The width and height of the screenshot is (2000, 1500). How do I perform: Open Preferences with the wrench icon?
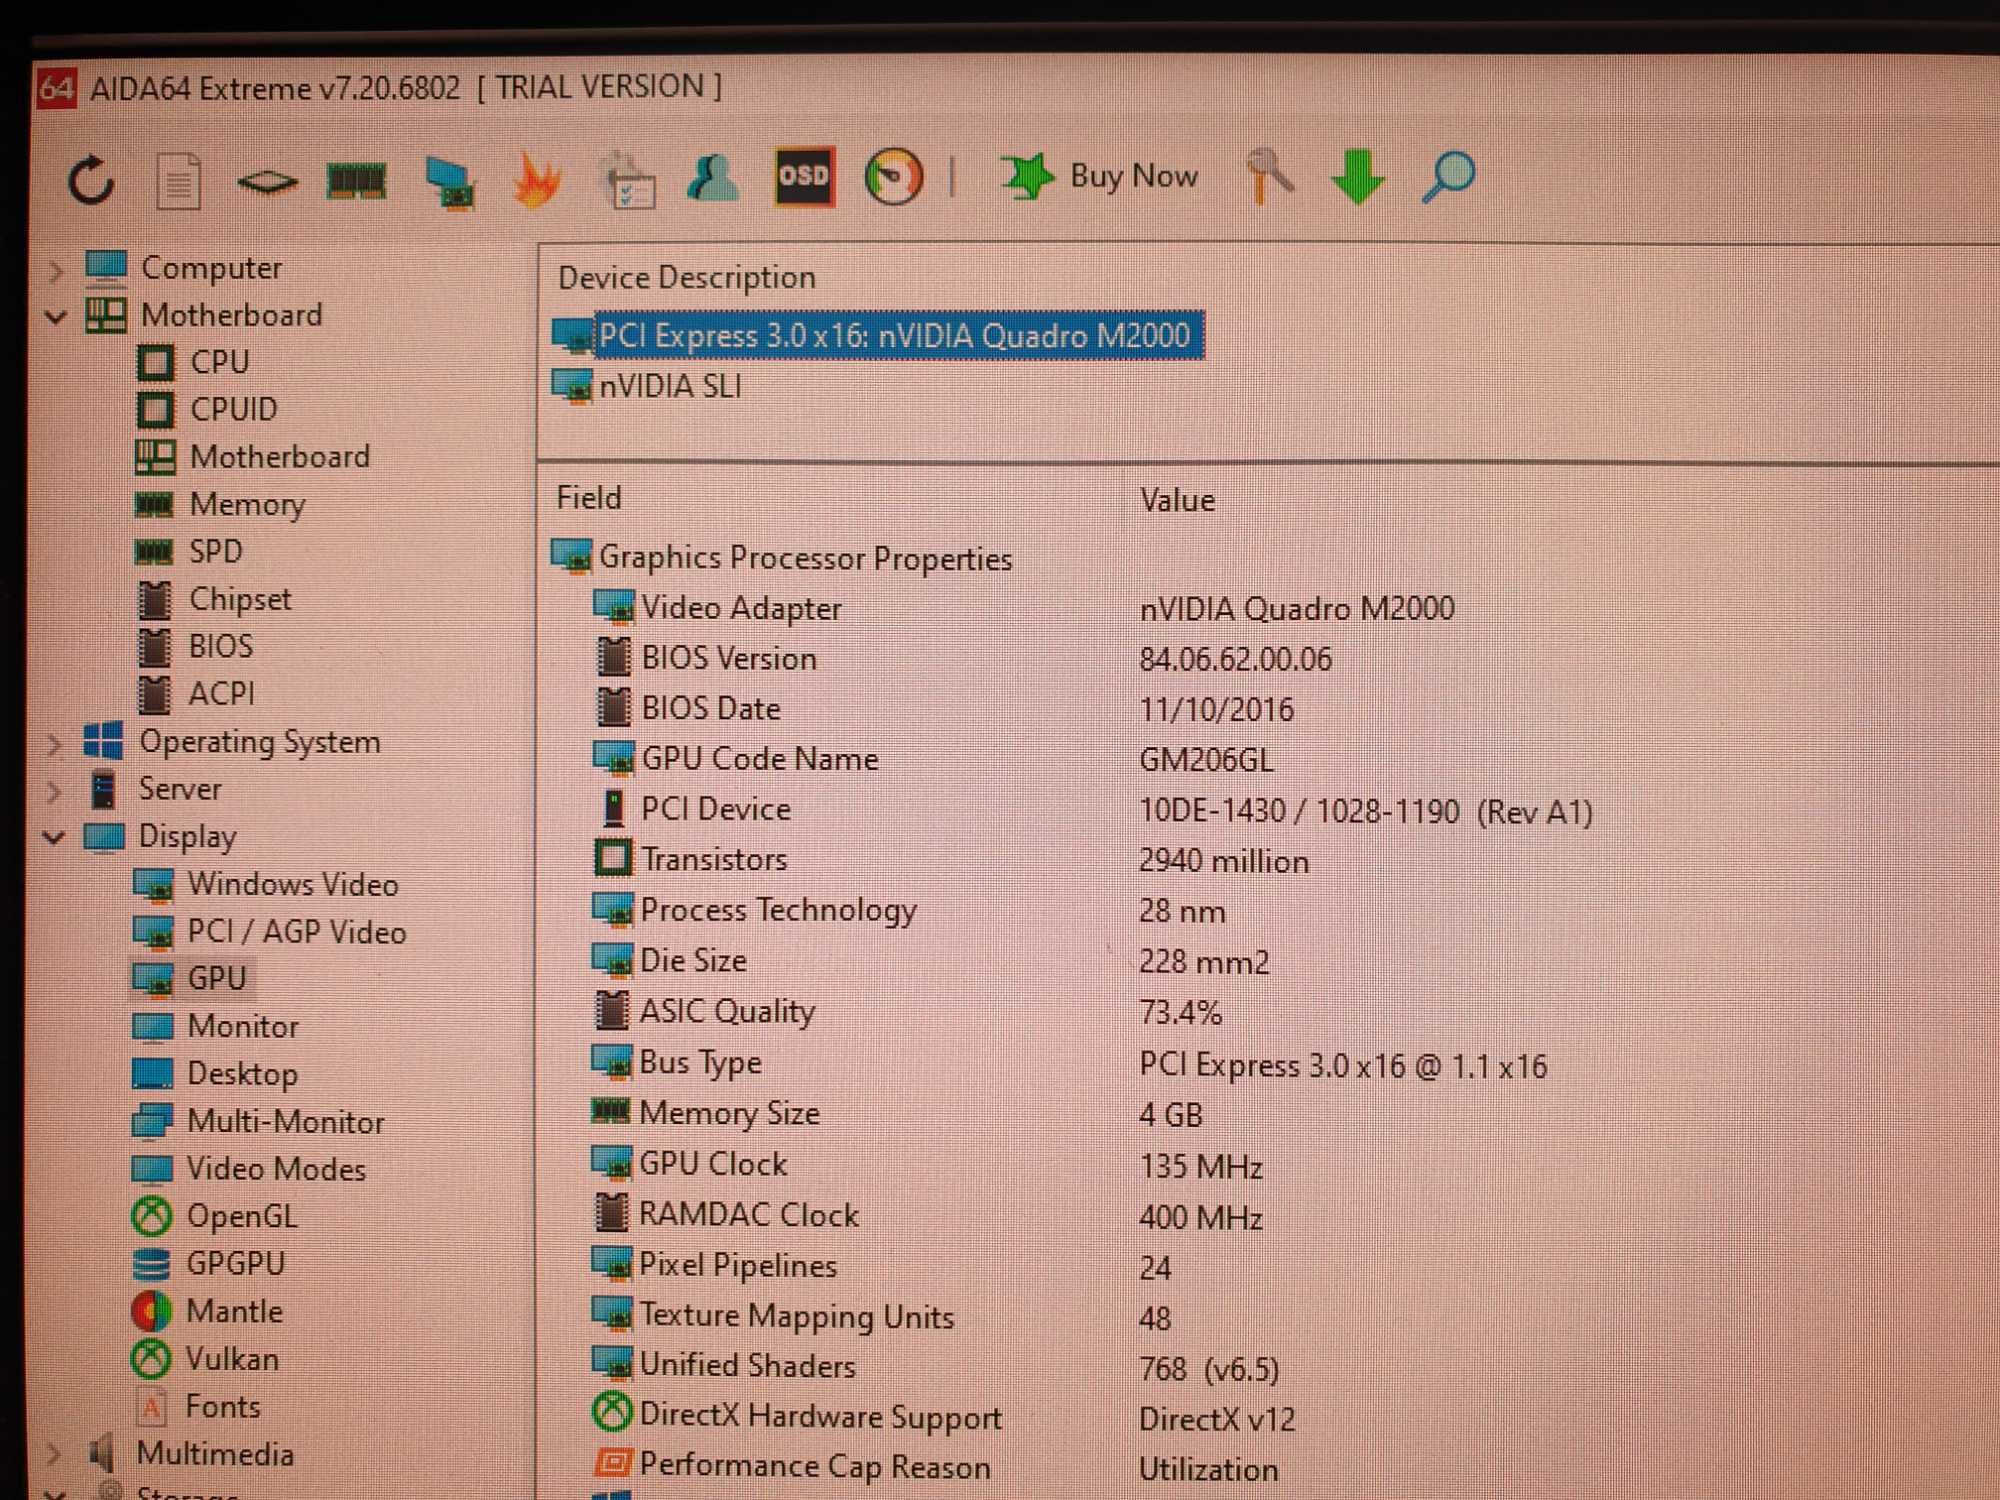point(1270,176)
